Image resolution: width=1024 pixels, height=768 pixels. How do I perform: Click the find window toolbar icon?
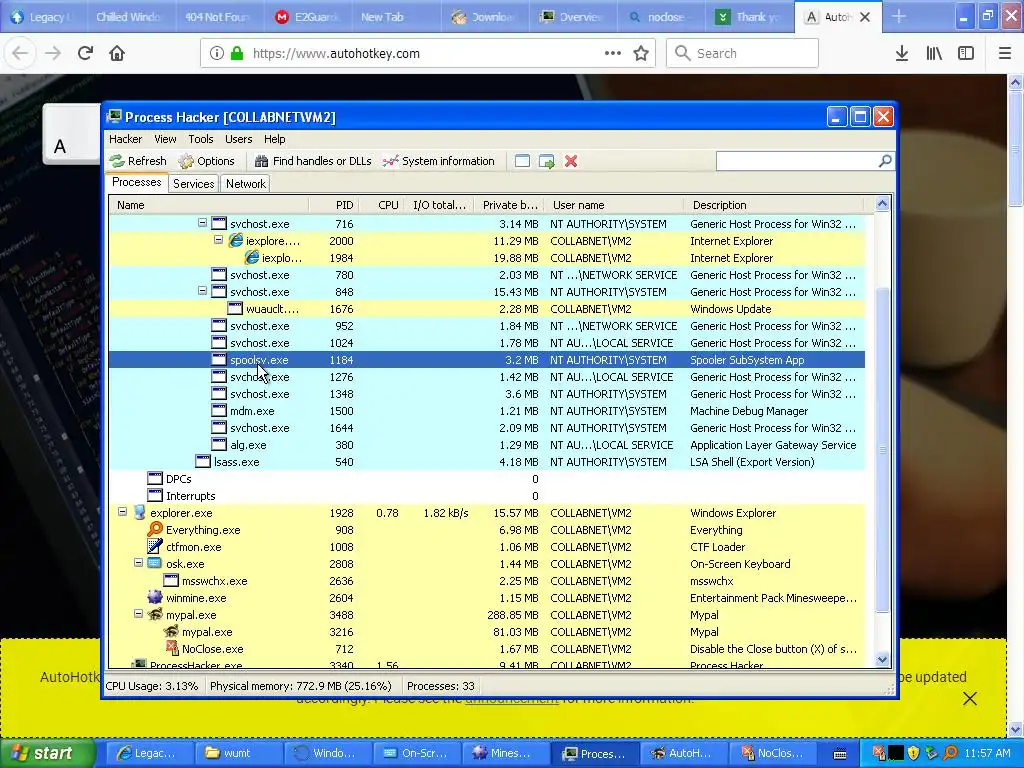pos(522,161)
